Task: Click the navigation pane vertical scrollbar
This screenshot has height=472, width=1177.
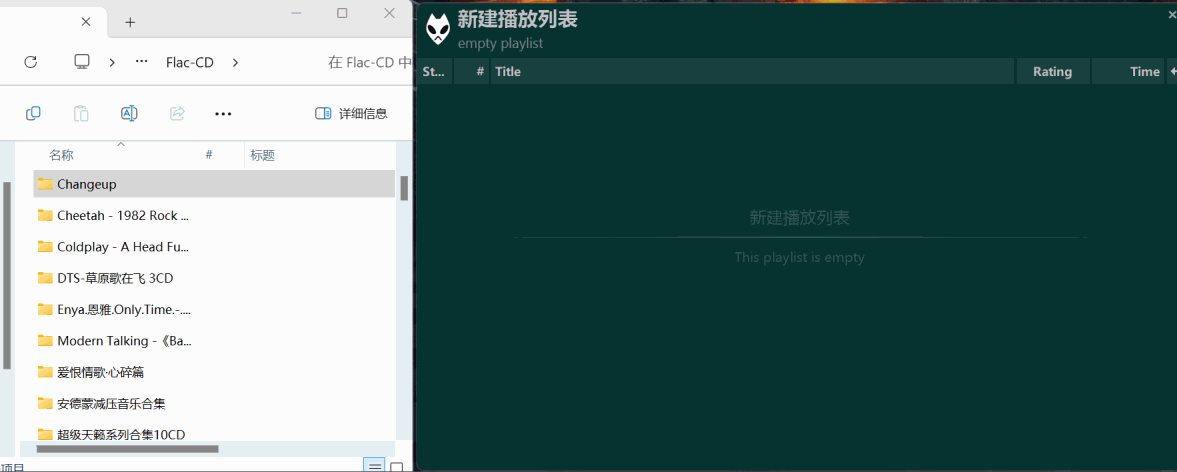Action: (7, 275)
